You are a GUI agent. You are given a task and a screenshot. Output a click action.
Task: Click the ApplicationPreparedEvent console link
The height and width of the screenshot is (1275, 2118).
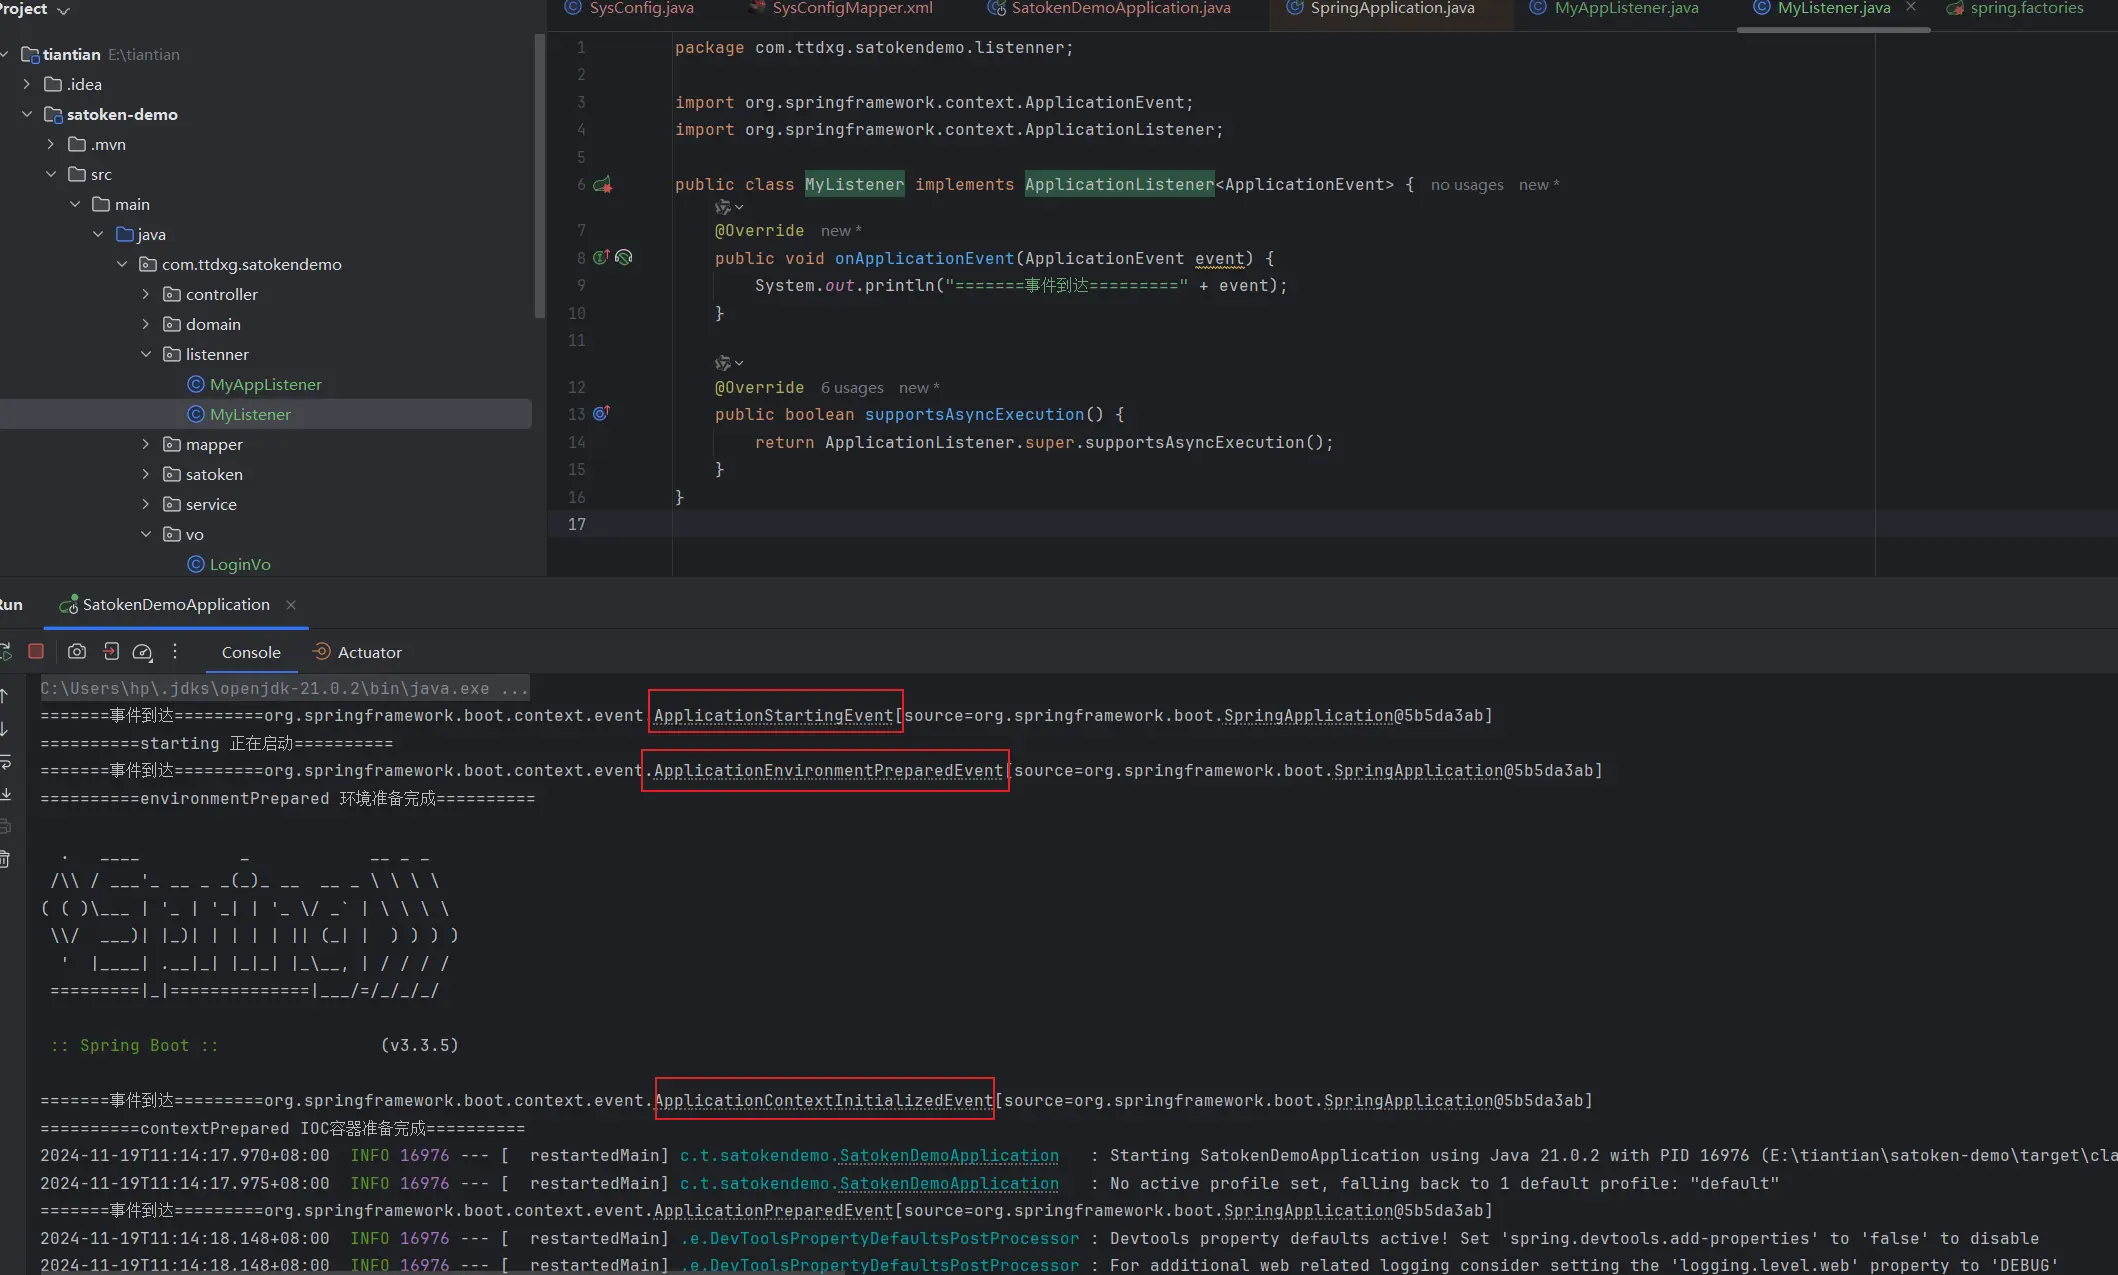click(773, 1210)
